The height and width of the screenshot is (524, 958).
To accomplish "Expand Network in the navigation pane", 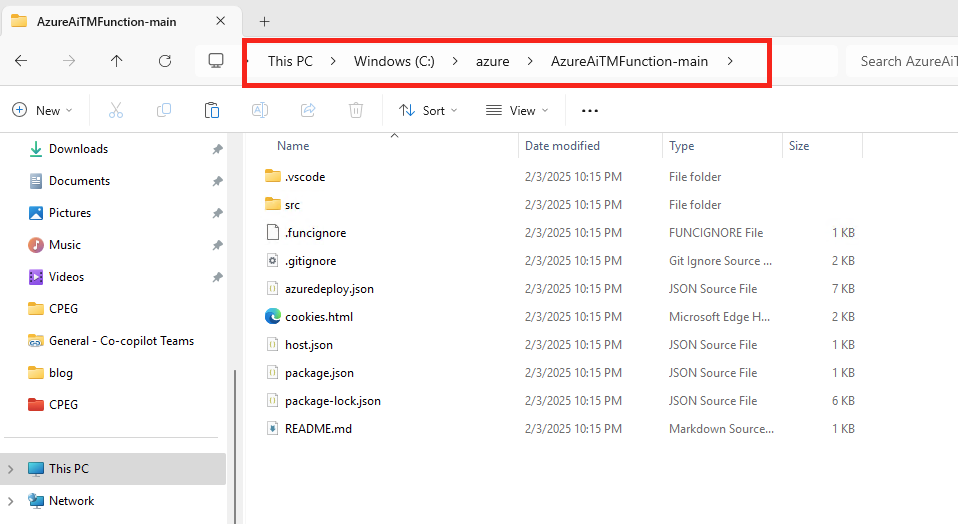I will coord(10,501).
